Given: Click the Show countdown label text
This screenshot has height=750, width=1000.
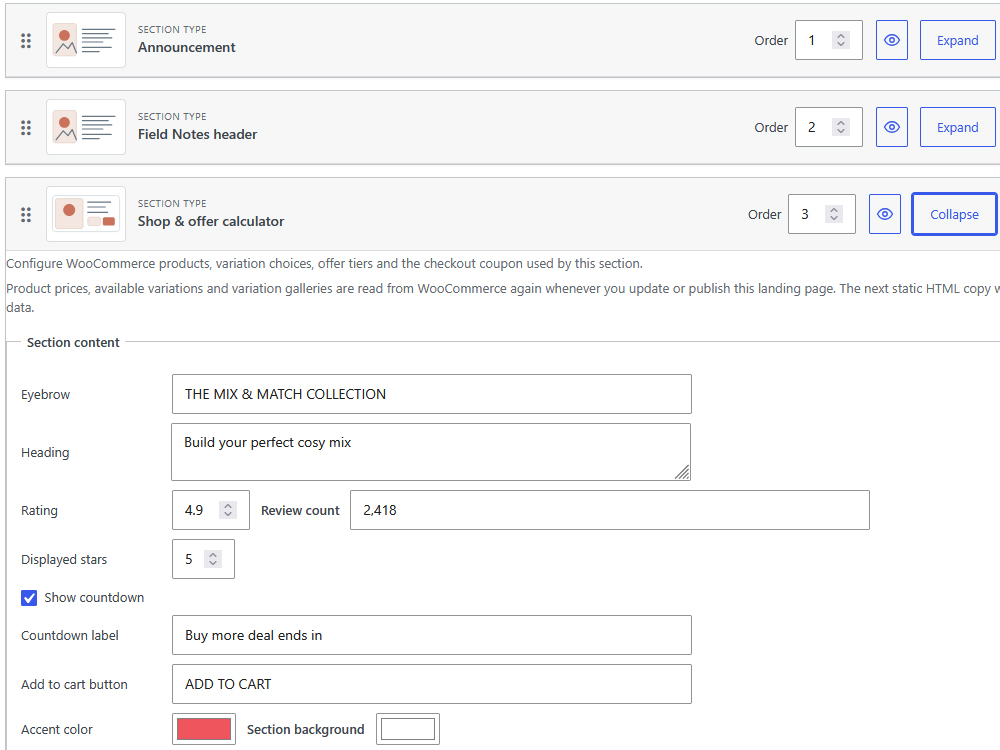Looking at the screenshot, I should pos(94,598).
